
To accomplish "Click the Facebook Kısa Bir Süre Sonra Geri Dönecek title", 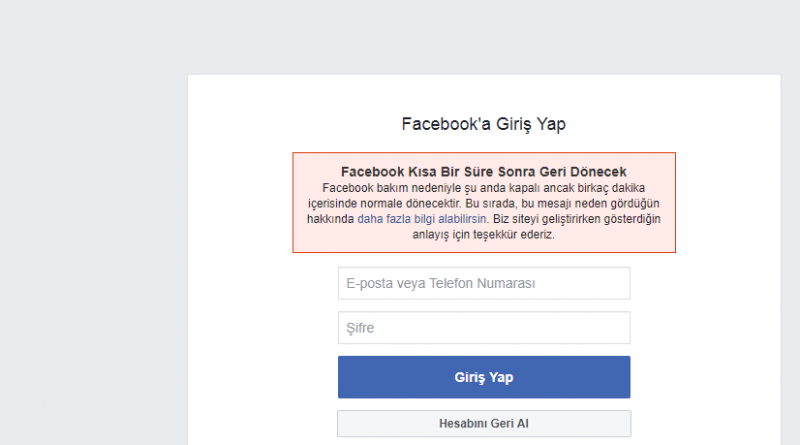I will pyautogui.click(x=484, y=171).
